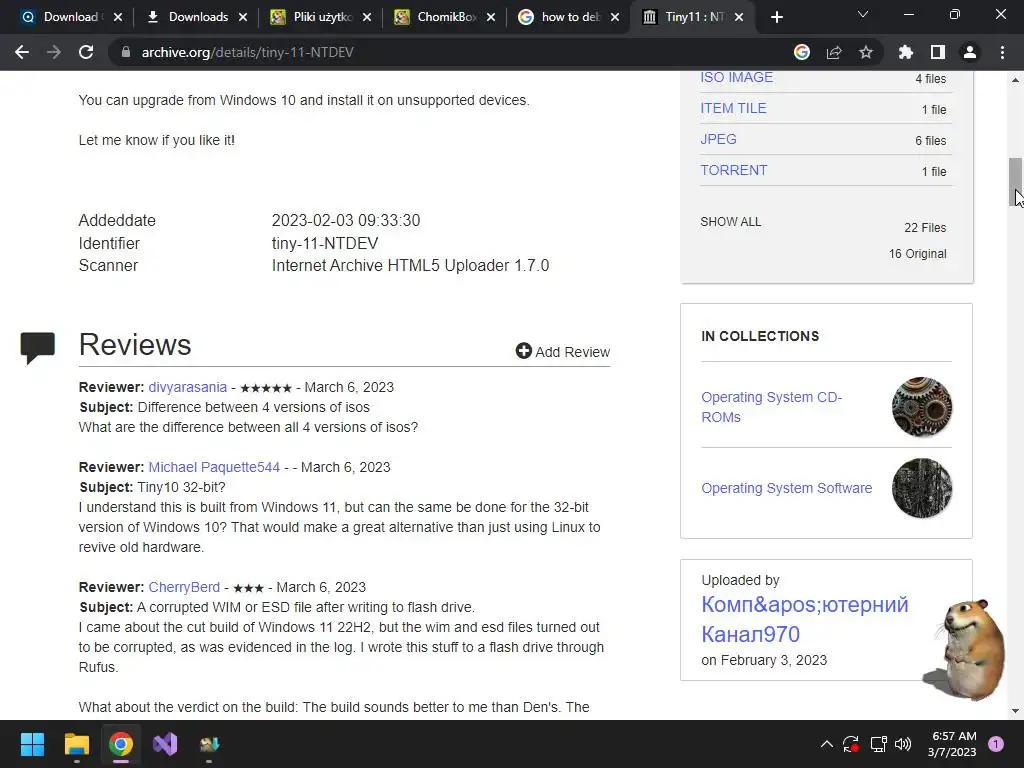
Task: Open ISO IMAGE download options
Action: coord(736,77)
